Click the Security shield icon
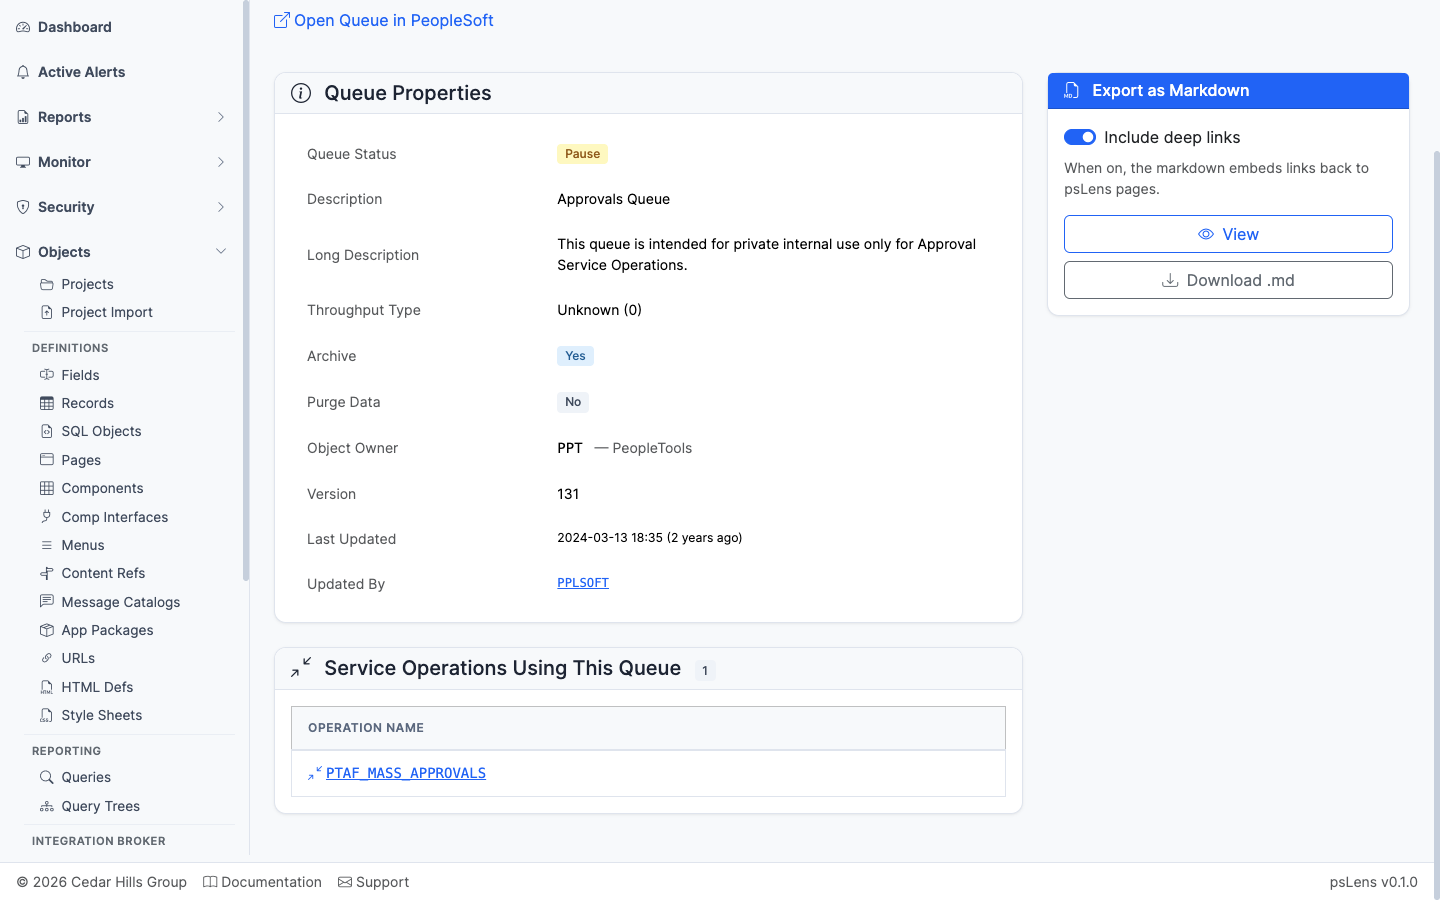The image size is (1440, 900). tap(23, 207)
